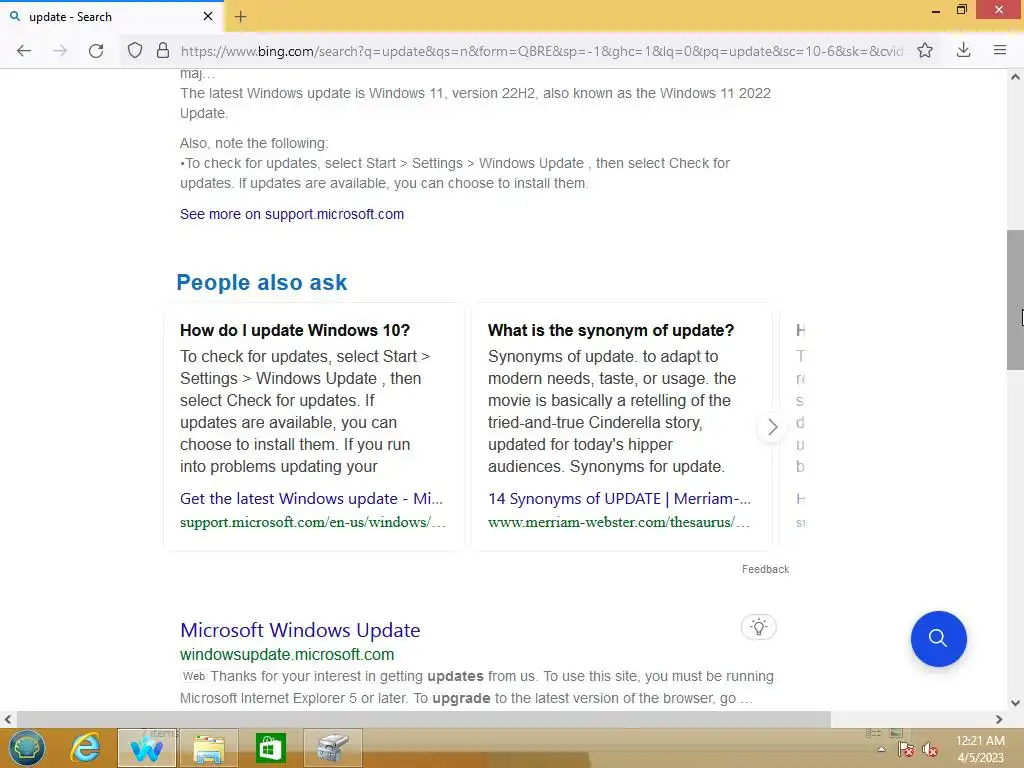Click the Feedback link
This screenshot has width=1024, height=768.
coord(765,569)
